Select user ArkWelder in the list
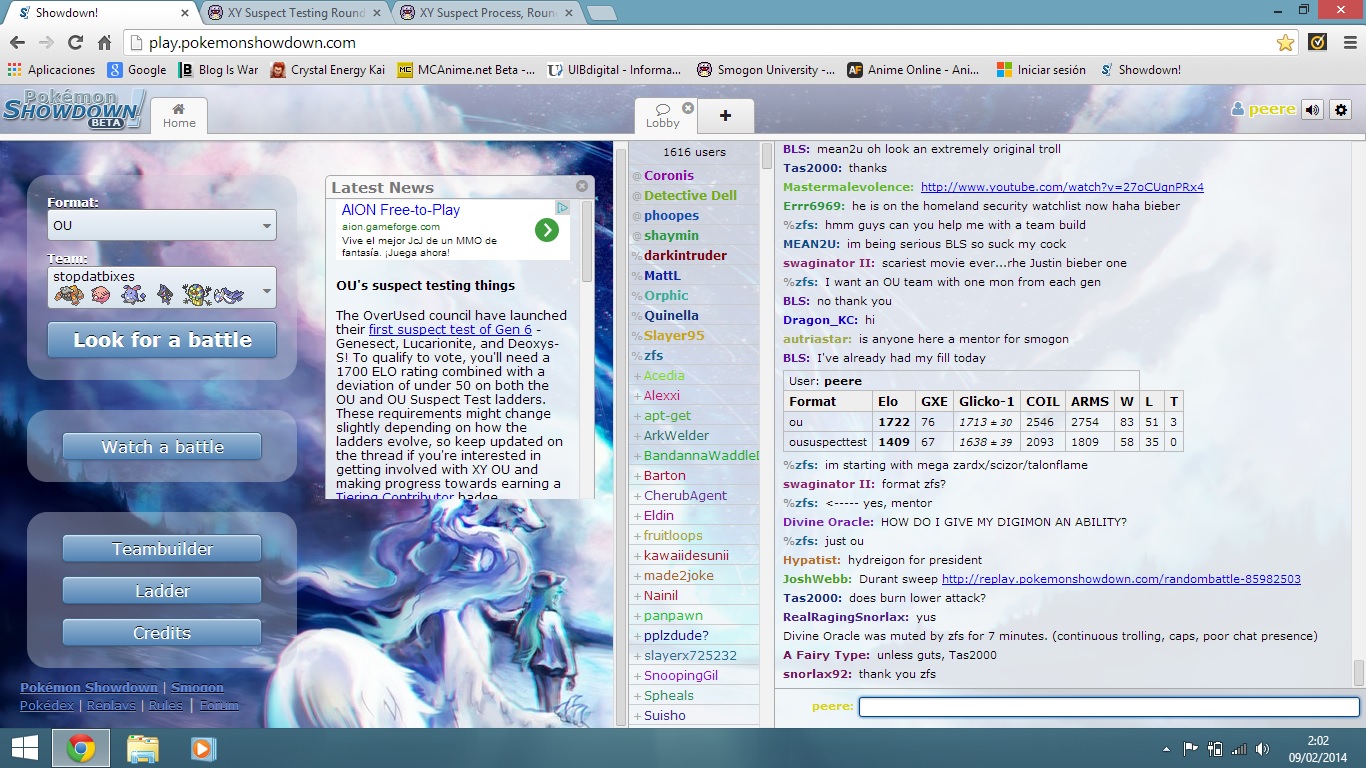 click(676, 435)
